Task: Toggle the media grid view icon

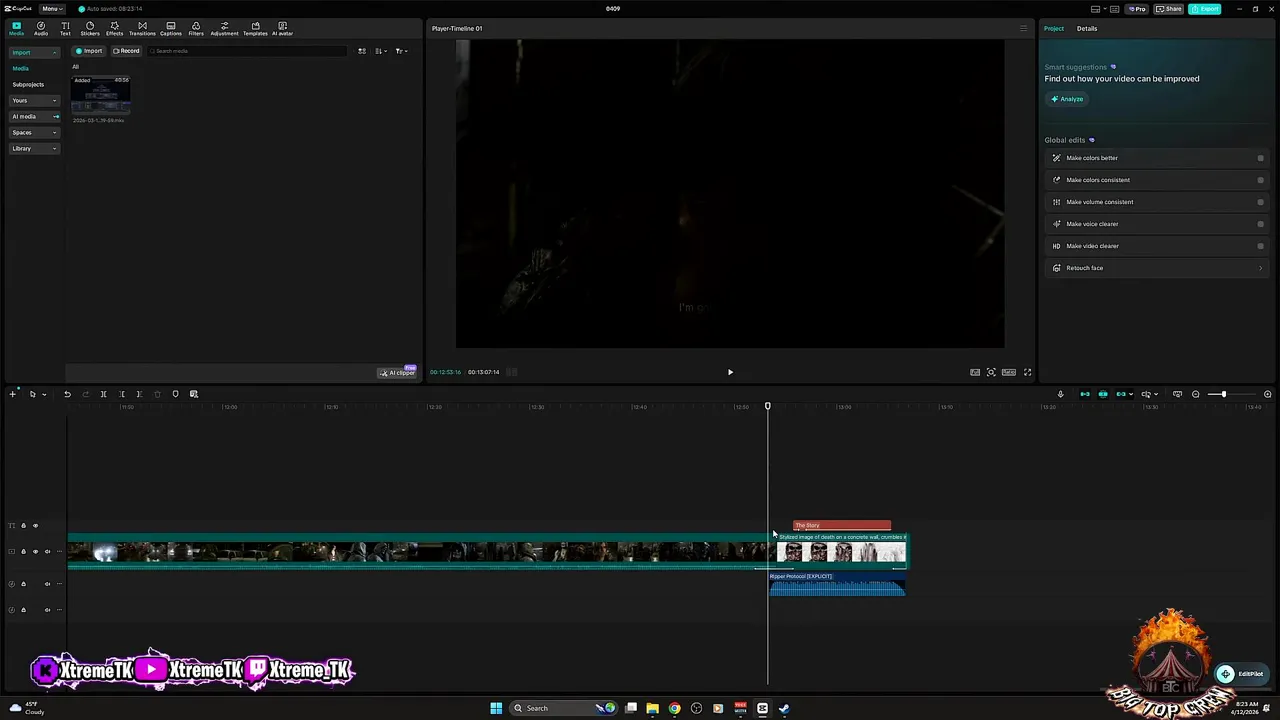Action: pyautogui.click(x=362, y=51)
